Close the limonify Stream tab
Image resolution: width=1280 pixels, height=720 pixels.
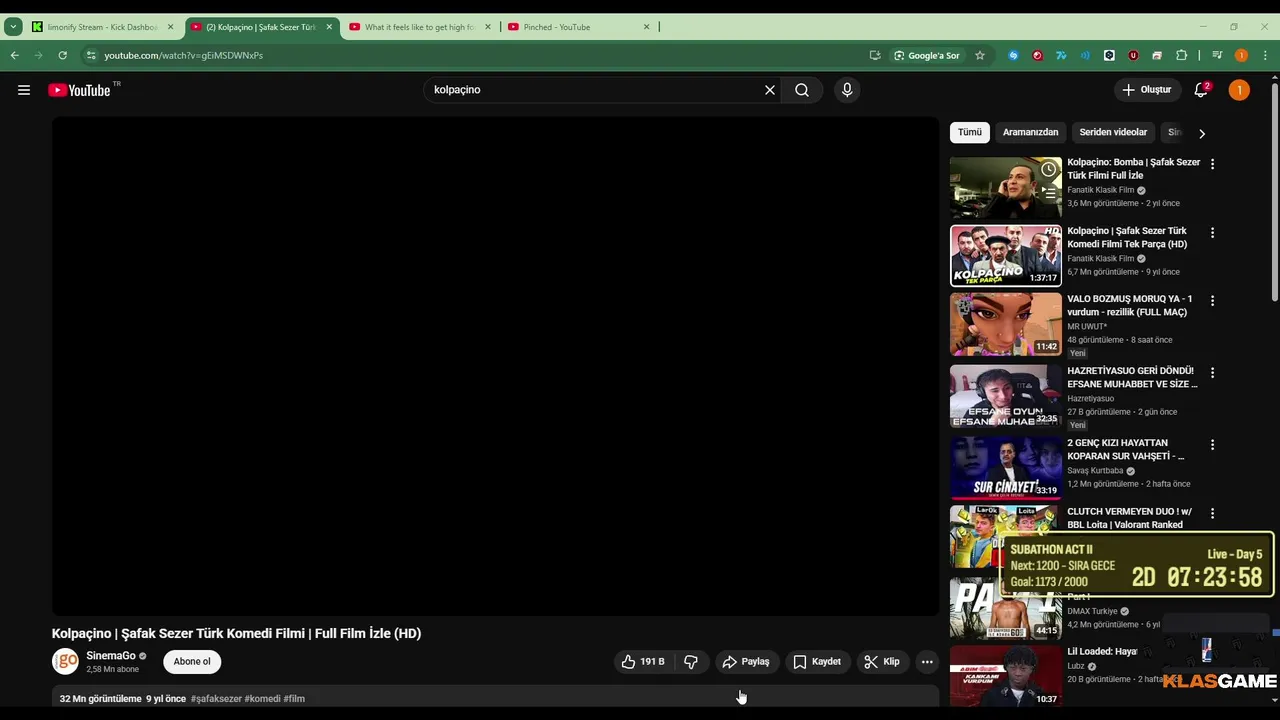[170, 27]
